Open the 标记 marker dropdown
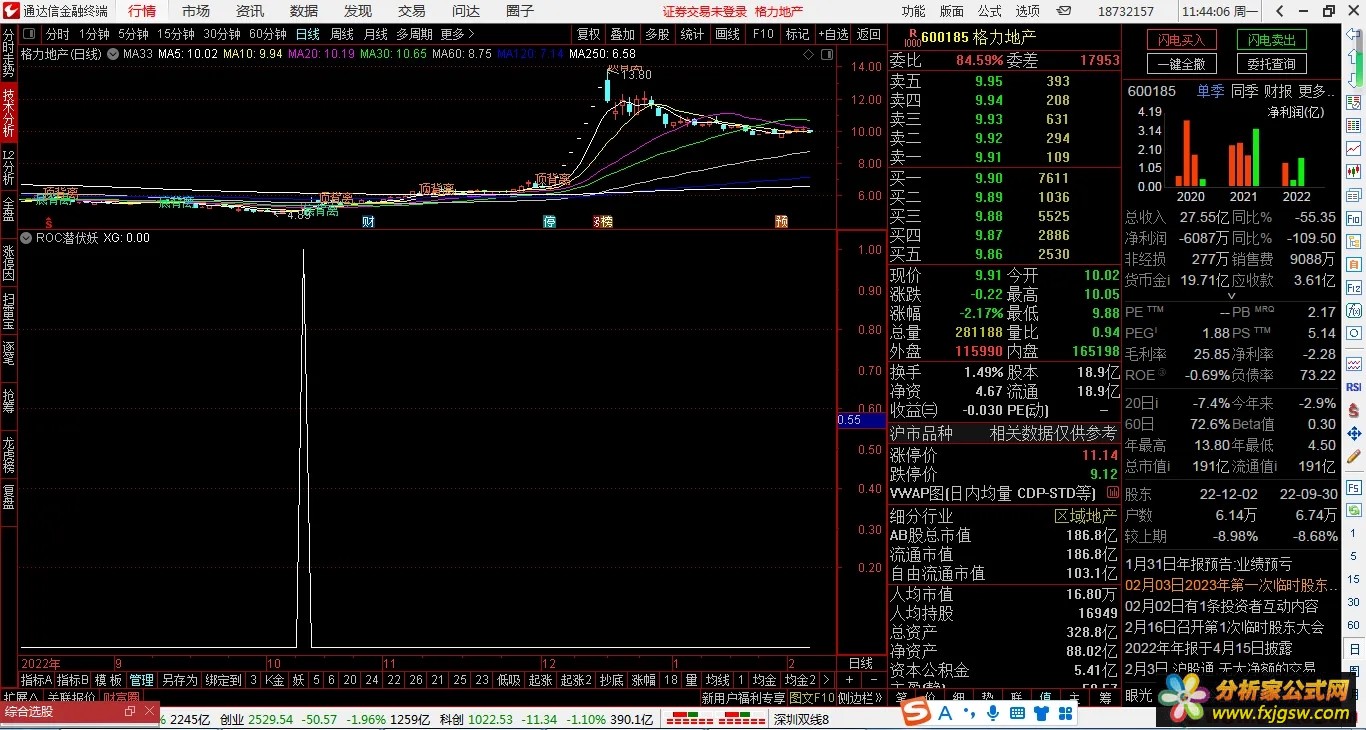This screenshot has height=730, width=1366. coord(797,34)
